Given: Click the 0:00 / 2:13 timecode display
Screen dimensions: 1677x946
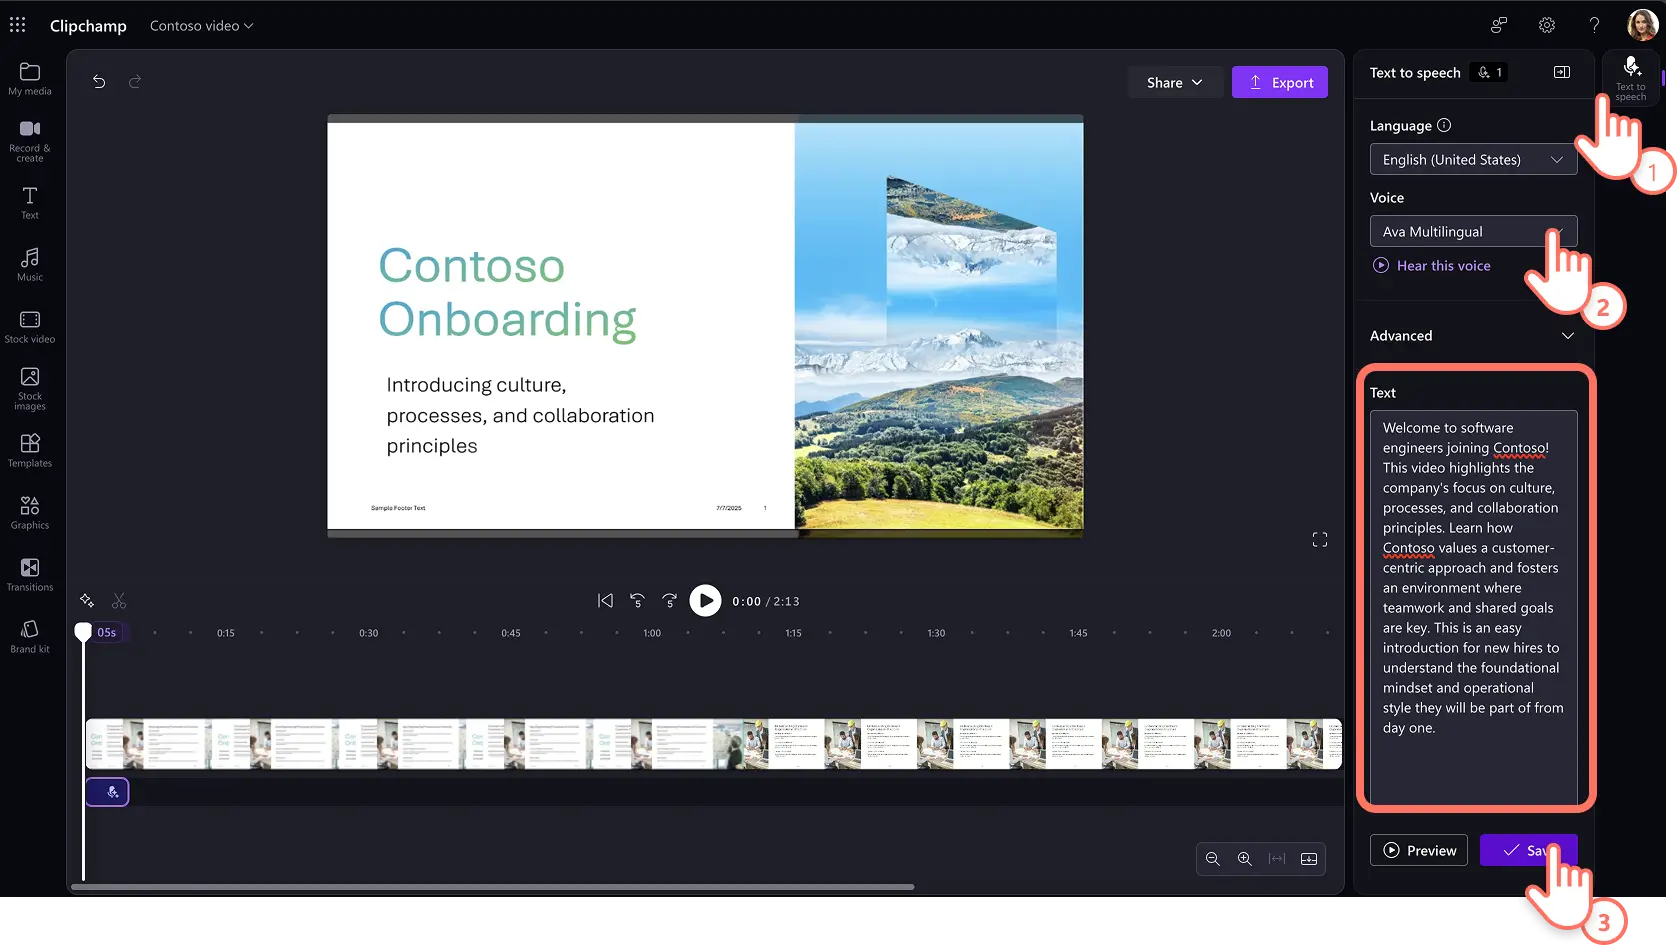Looking at the screenshot, I should coord(765,601).
